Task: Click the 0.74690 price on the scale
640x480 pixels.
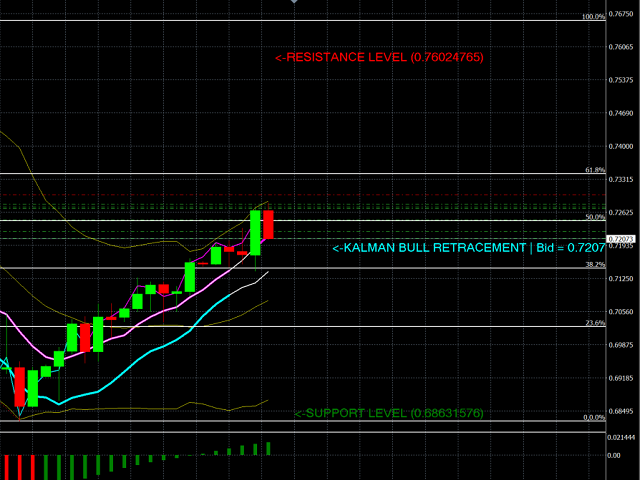Action: click(x=621, y=113)
